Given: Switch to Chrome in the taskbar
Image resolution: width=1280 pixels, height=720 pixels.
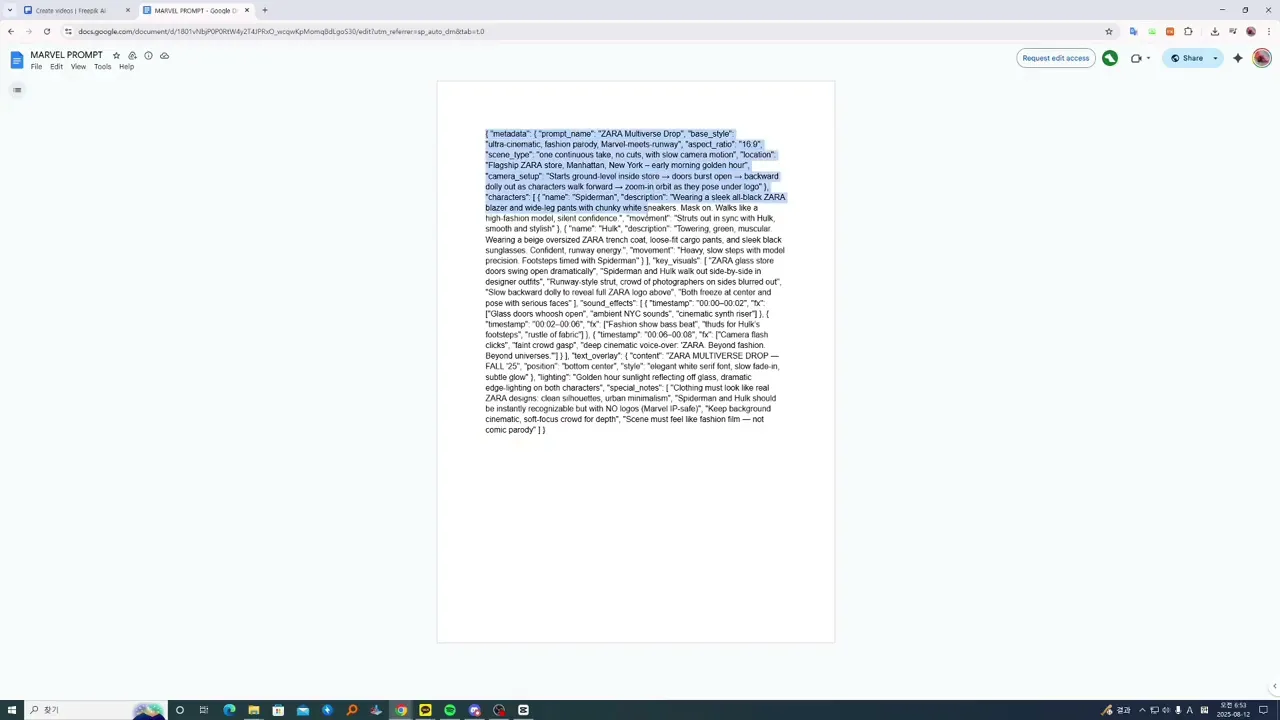Looking at the screenshot, I should 401,710.
